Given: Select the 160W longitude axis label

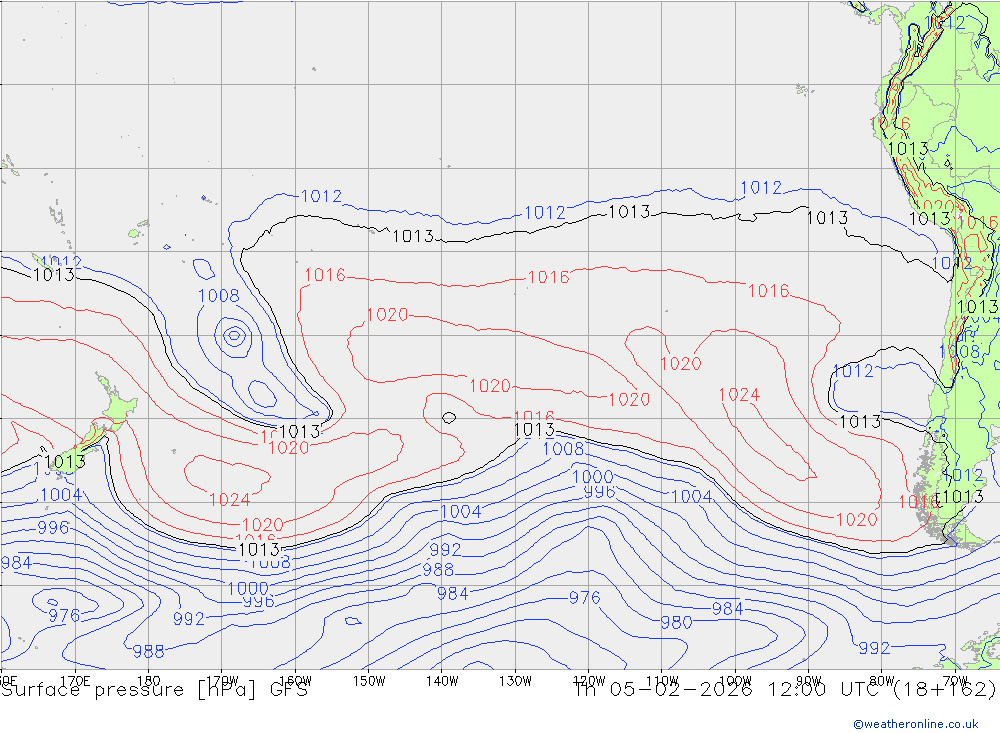Looking at the screenshot, I should (x=295, y=681).
